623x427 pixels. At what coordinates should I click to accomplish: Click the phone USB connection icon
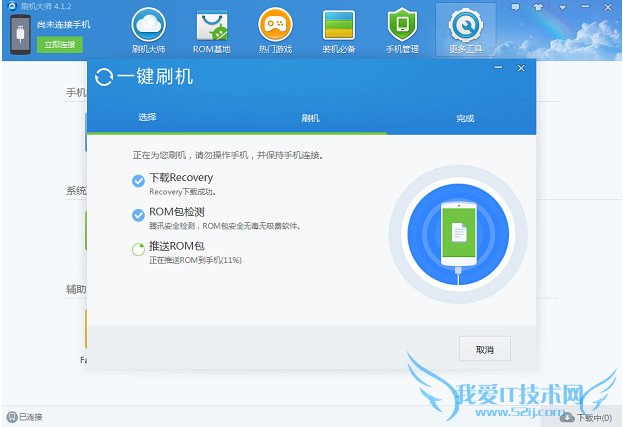click(20, 34)
